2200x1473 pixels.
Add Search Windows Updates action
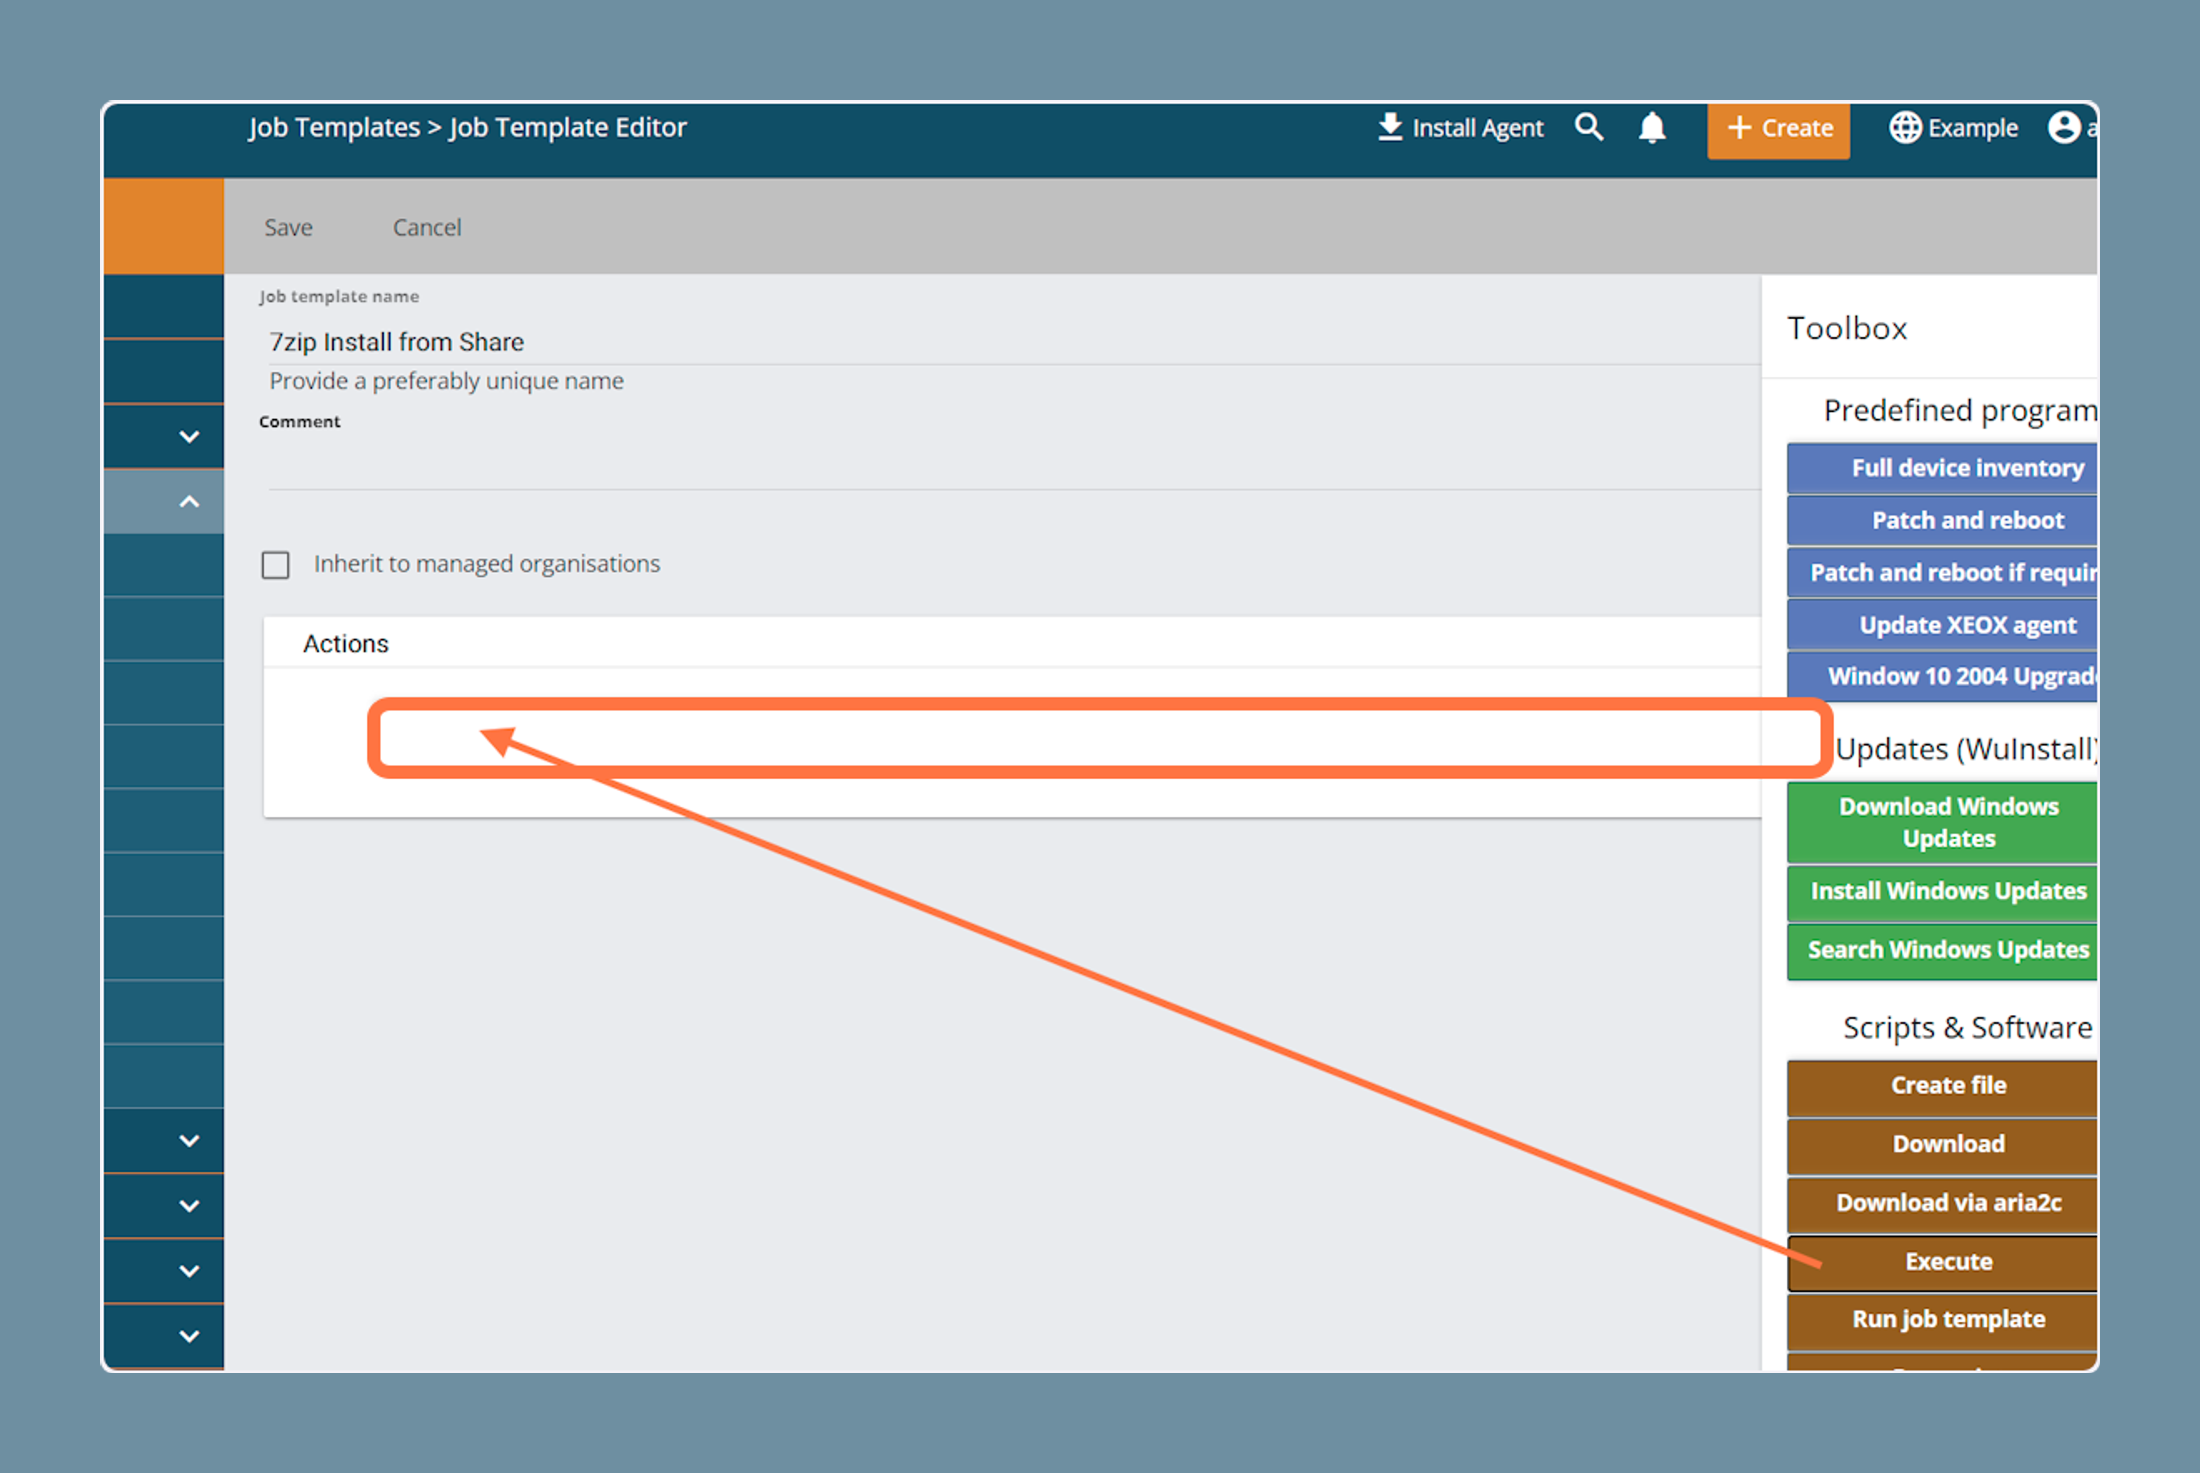tap(1942, 950)
